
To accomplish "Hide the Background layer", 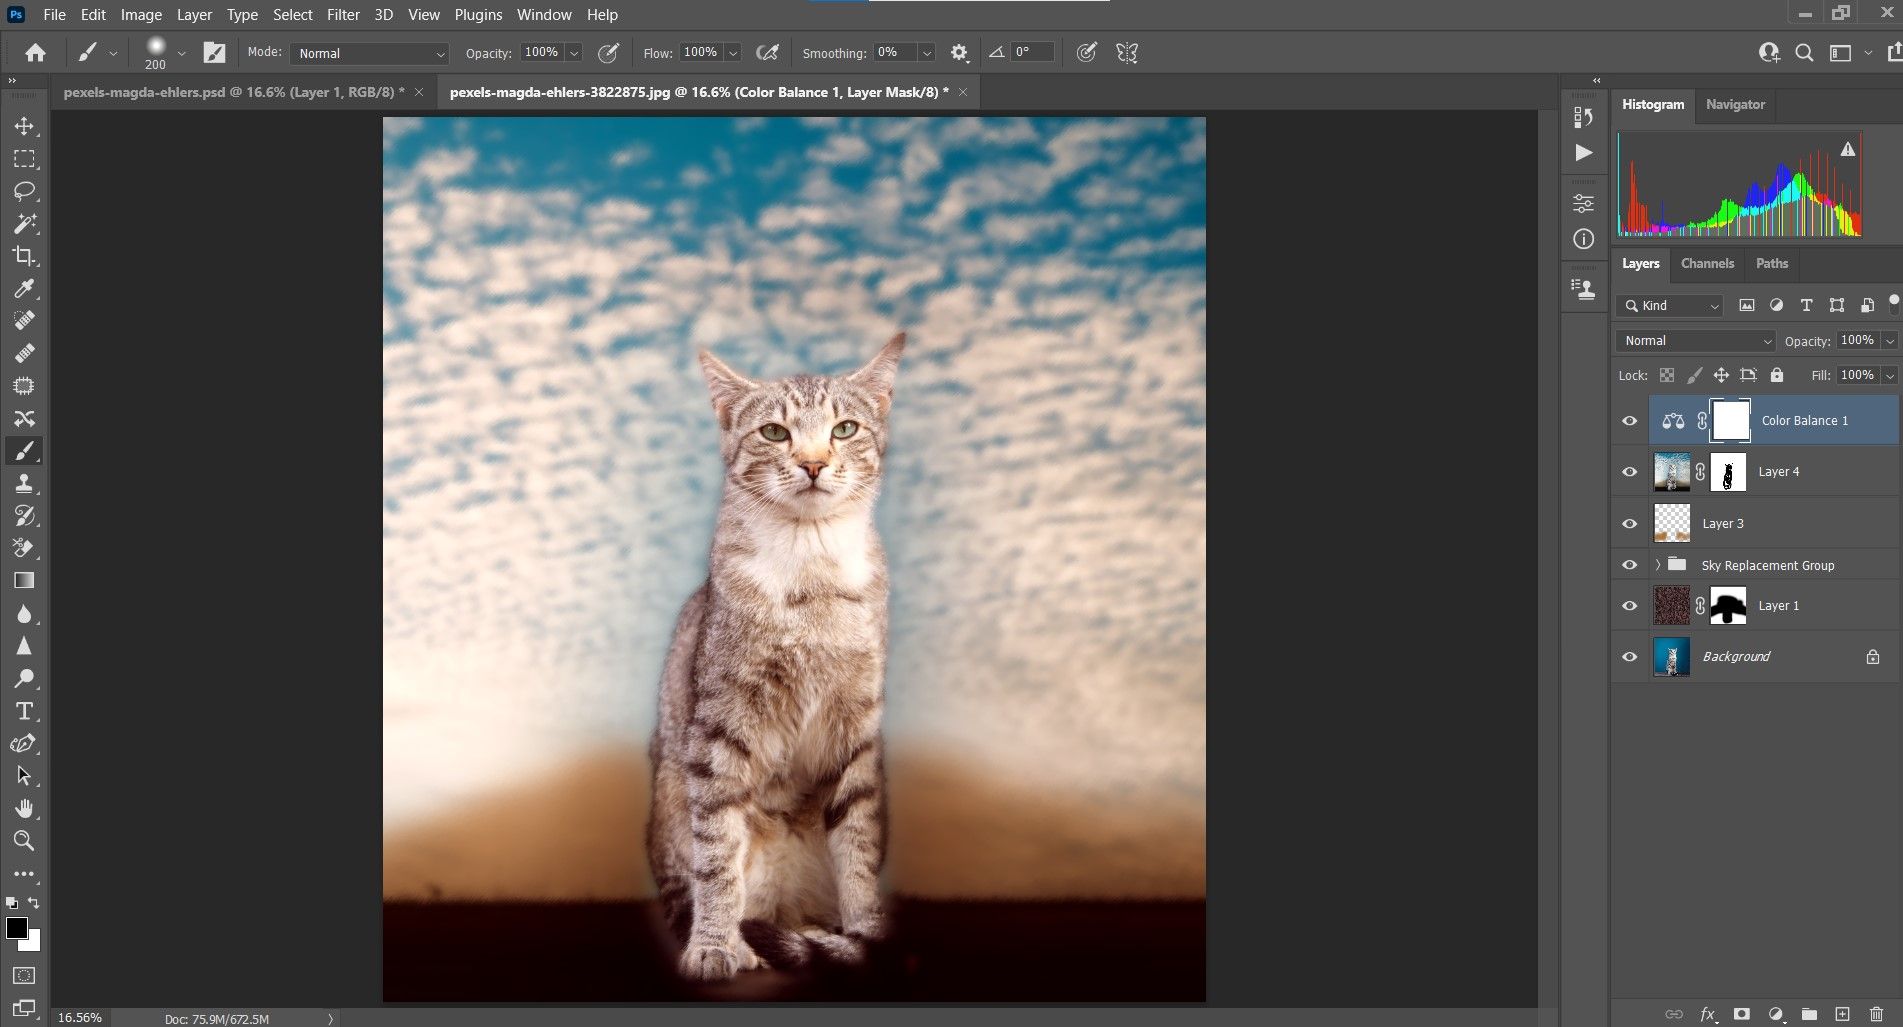I will (1629, 657).
